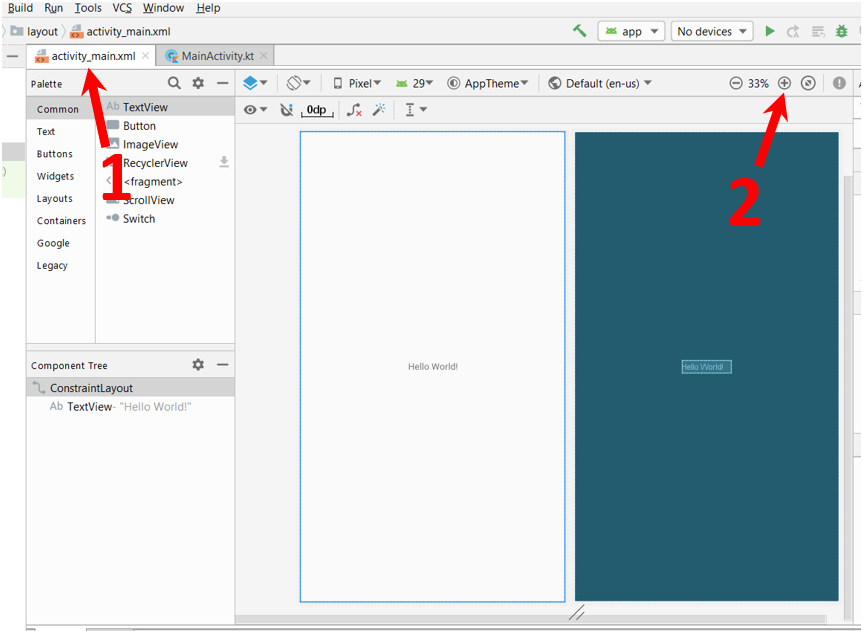
Task: Clear all constraints icon
Action: tap(354, 110)
